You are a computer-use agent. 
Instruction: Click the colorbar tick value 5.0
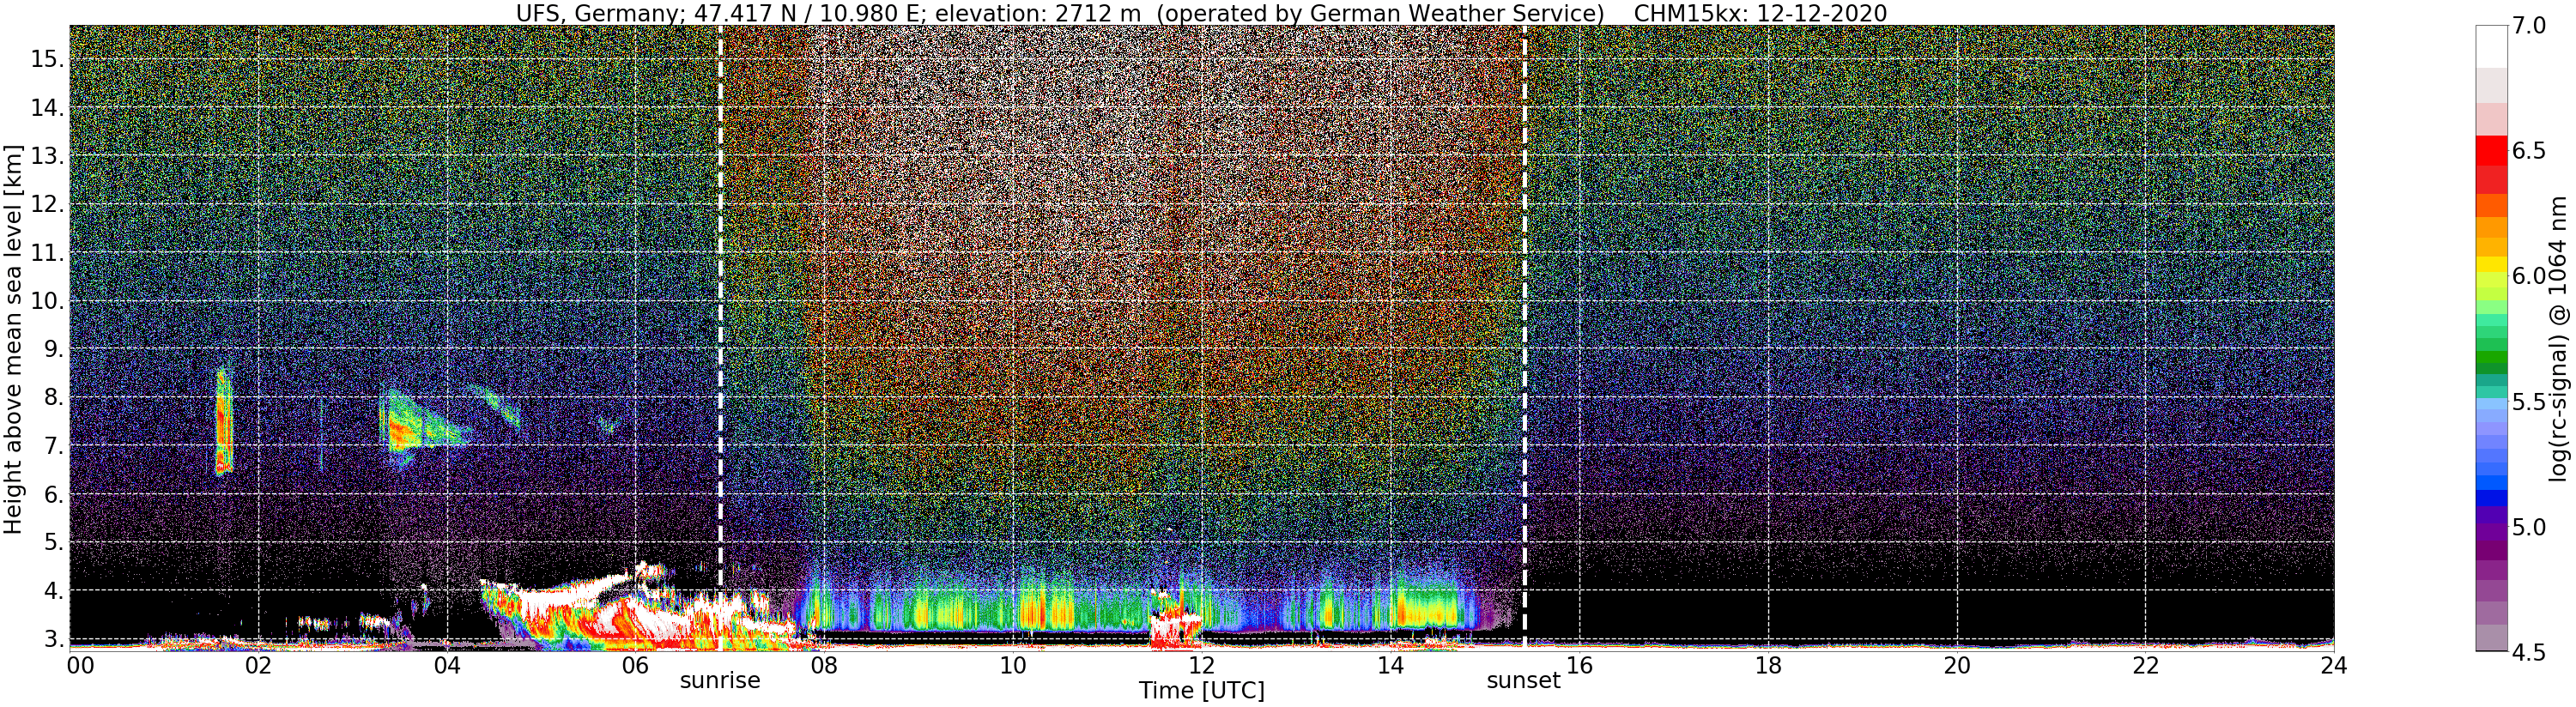pyautogui.click(x=2530, y=527)
